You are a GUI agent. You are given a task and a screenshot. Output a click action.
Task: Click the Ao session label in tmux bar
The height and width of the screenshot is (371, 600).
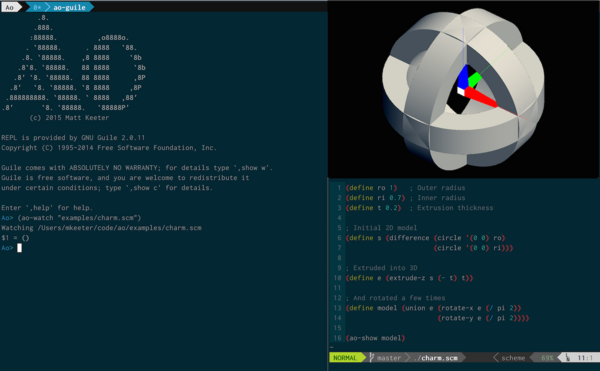tap(10, 7)
